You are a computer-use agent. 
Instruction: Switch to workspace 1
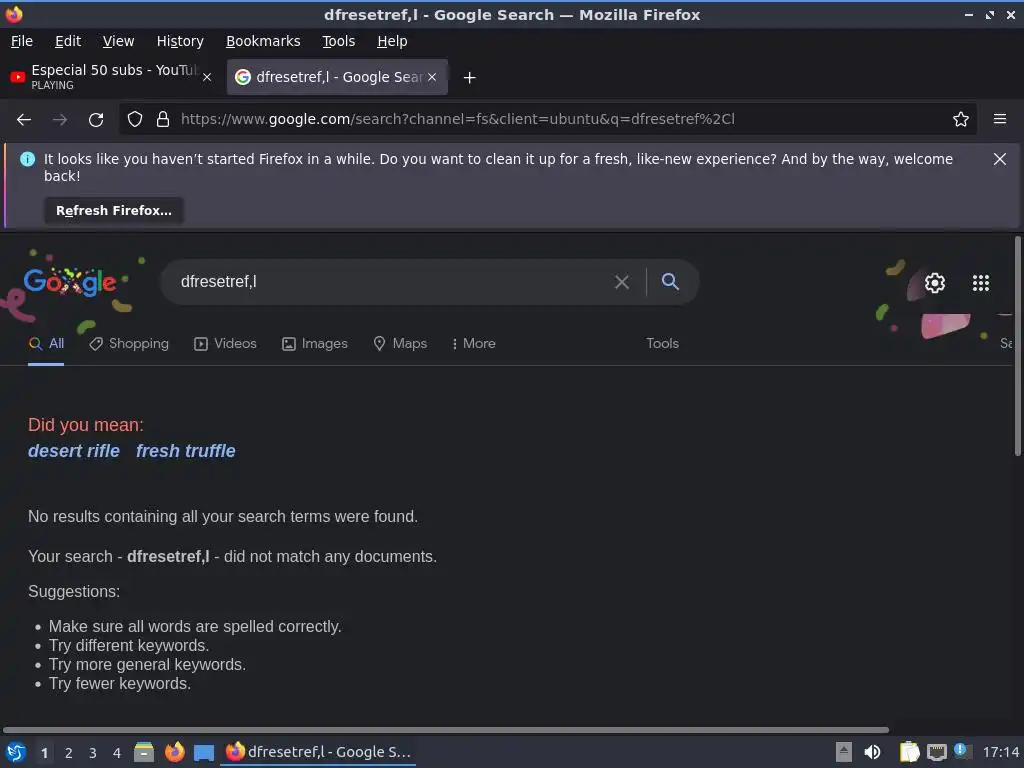[44, 753]
